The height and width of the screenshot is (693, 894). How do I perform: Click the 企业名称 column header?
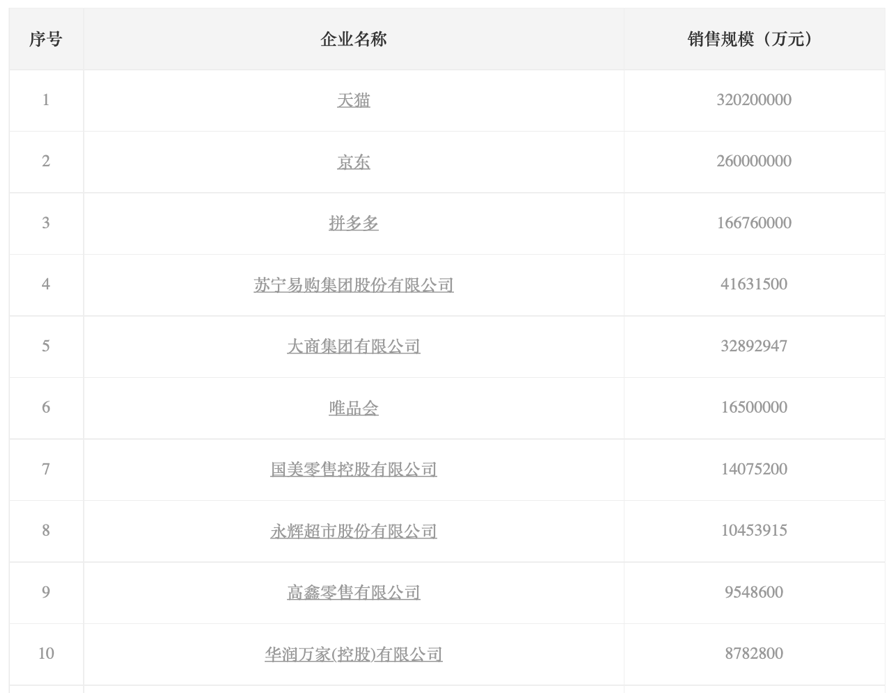tap(353, 39)
